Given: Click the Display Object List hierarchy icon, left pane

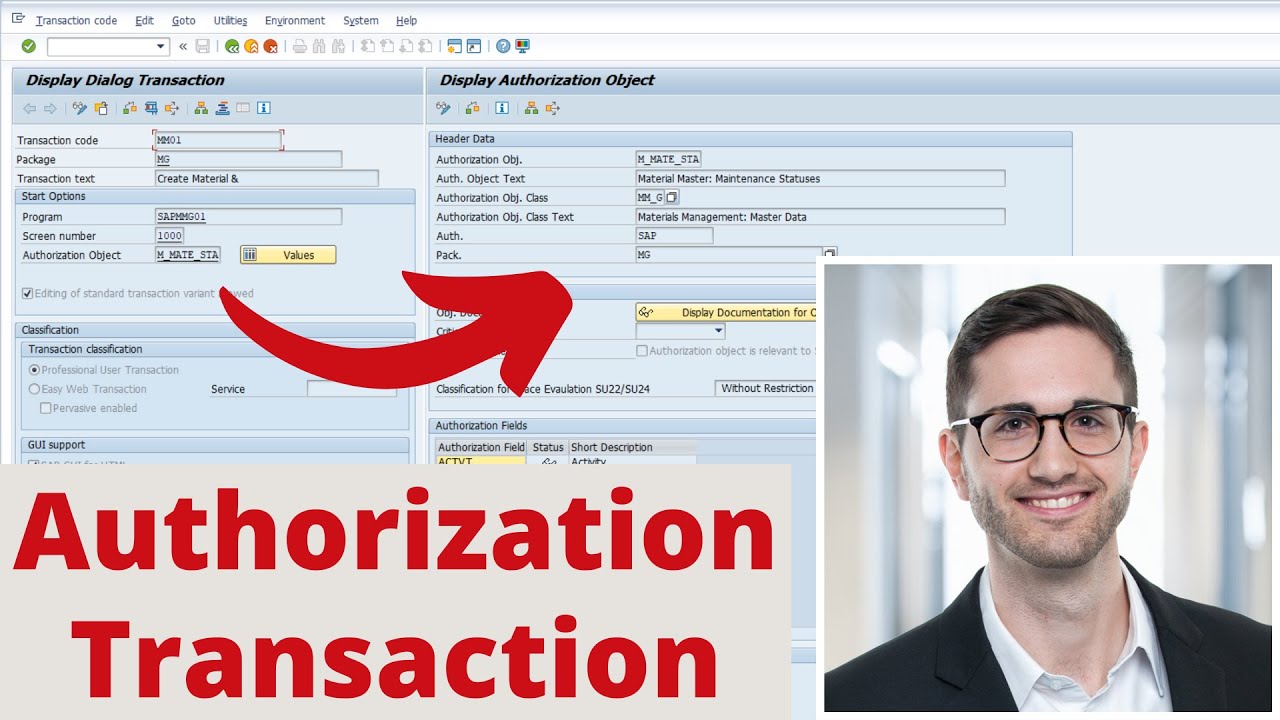Looking at the screenshot, I should [x=201, y=108].
